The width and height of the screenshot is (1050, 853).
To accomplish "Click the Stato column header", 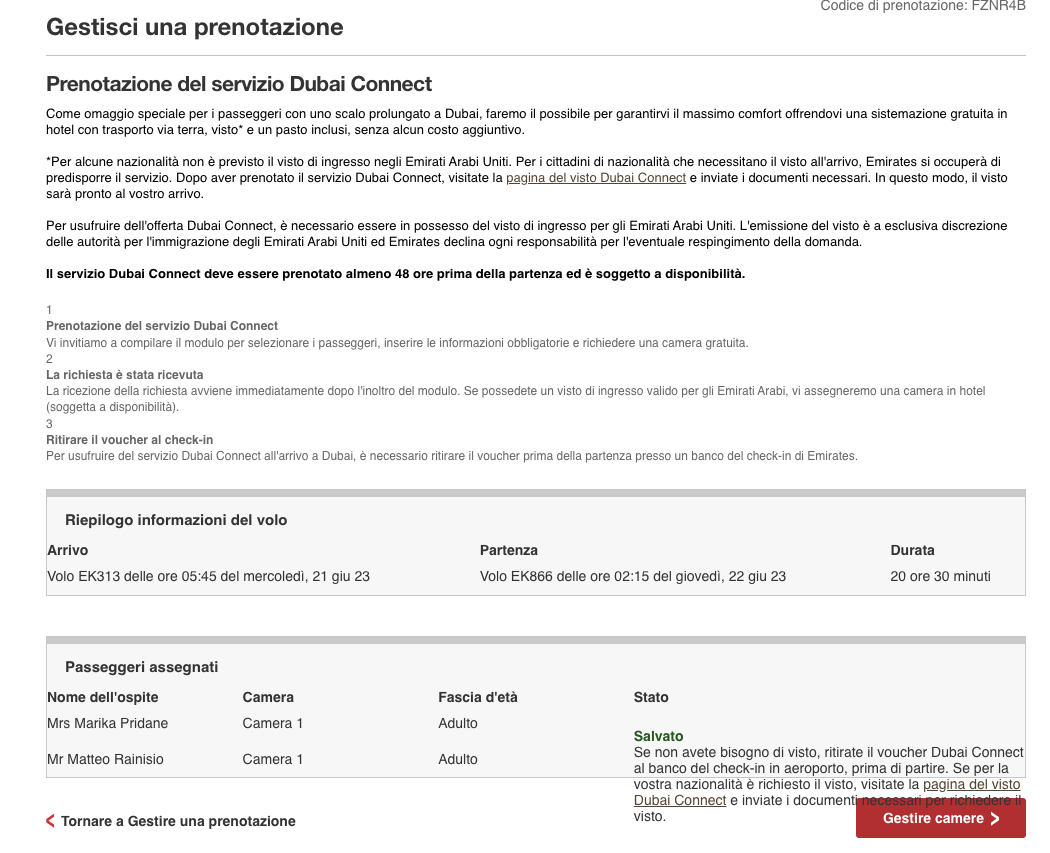I will [651, 697].
